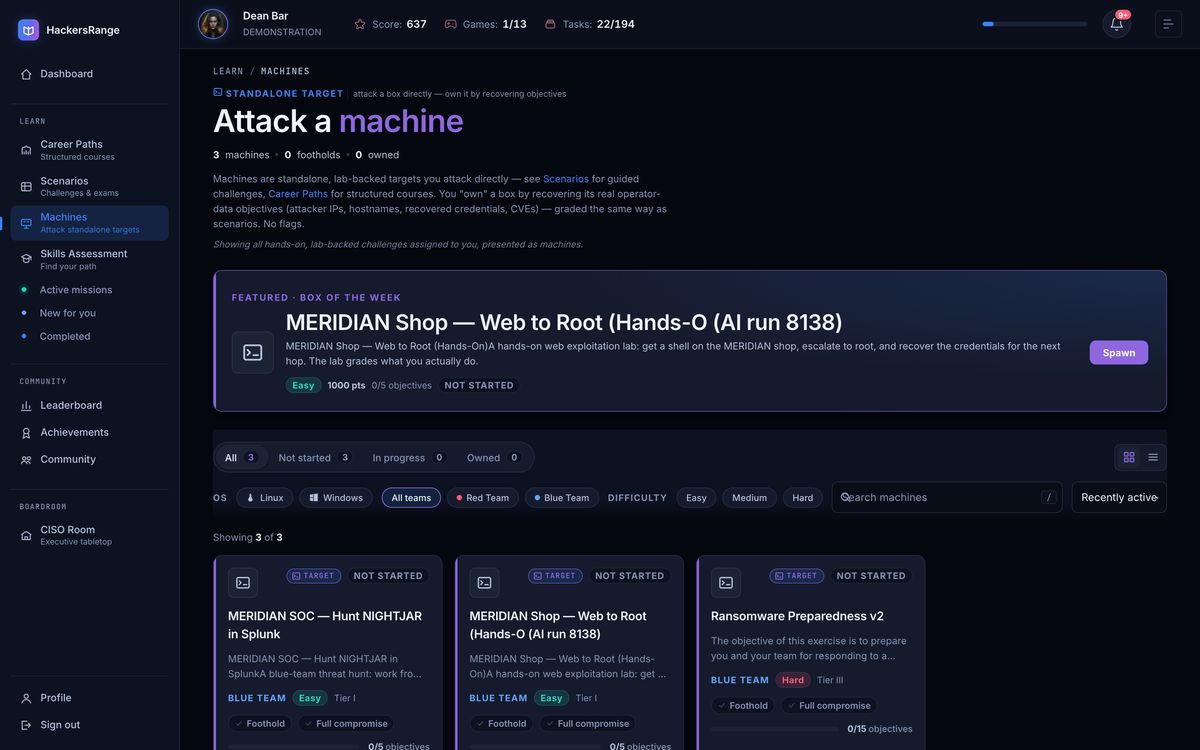Open Ransomware Preparedness v2 card title
The width and height of the screenshot is (1200, 750).
[797, 616]
